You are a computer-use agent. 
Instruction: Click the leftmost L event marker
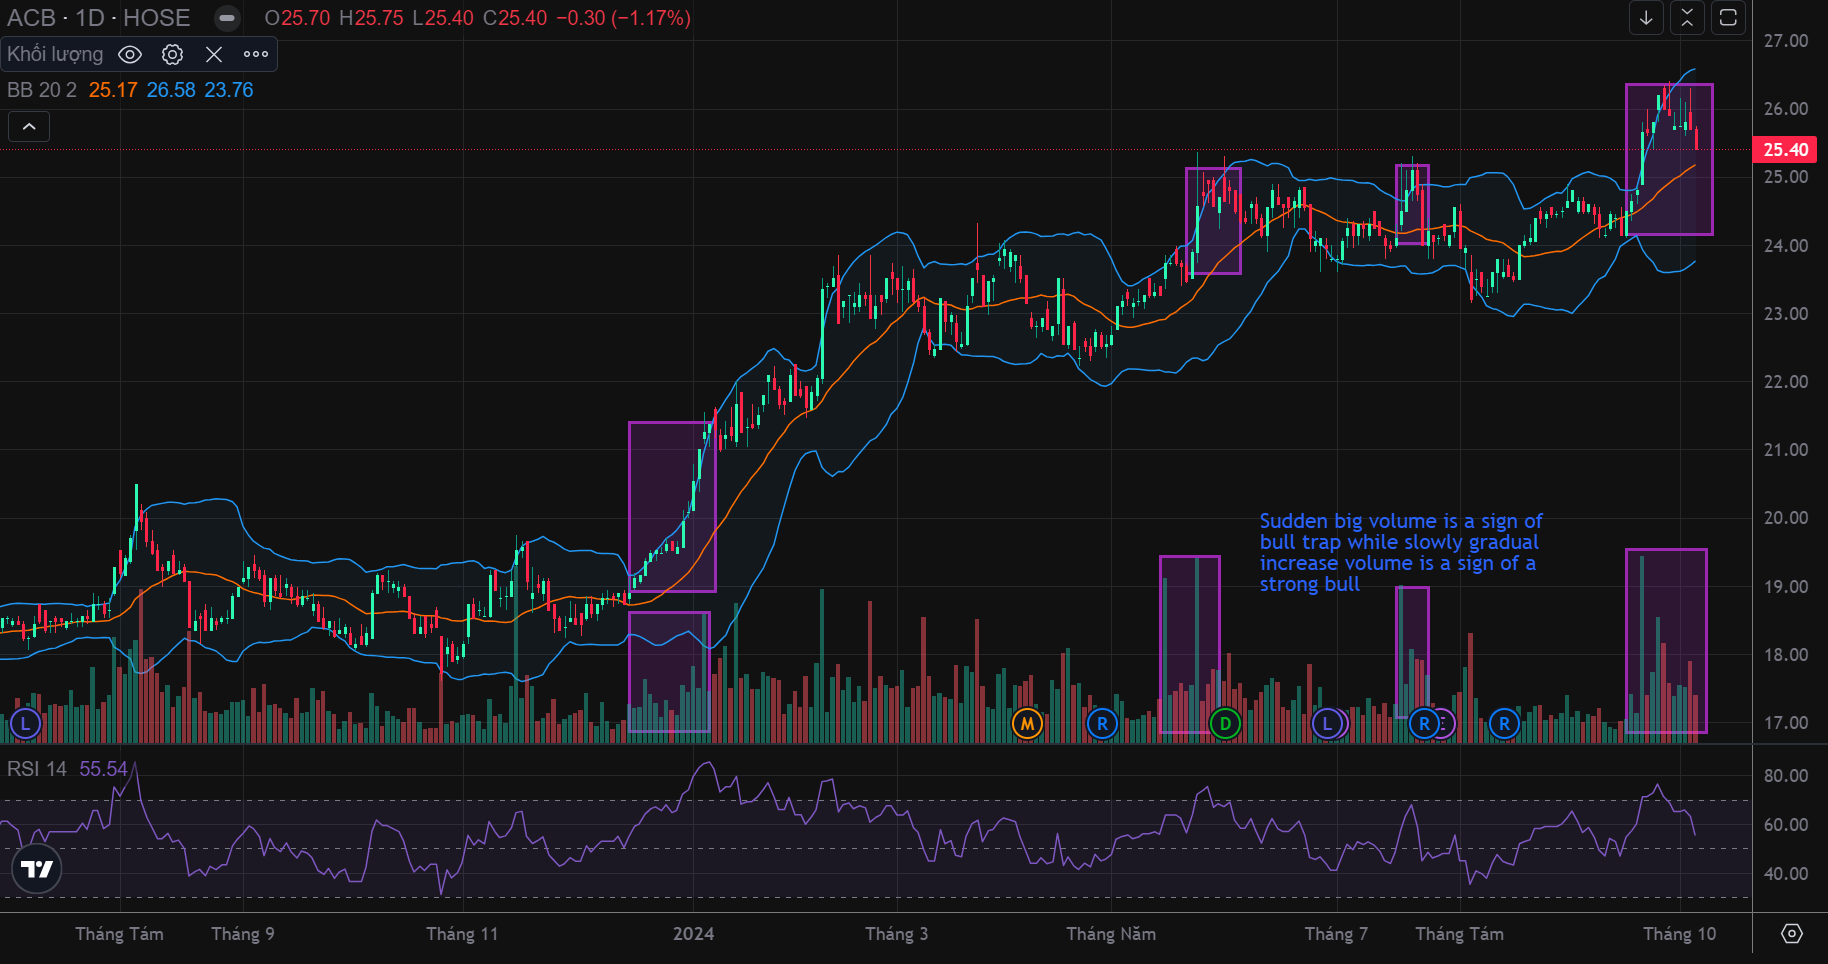[25, 723]
